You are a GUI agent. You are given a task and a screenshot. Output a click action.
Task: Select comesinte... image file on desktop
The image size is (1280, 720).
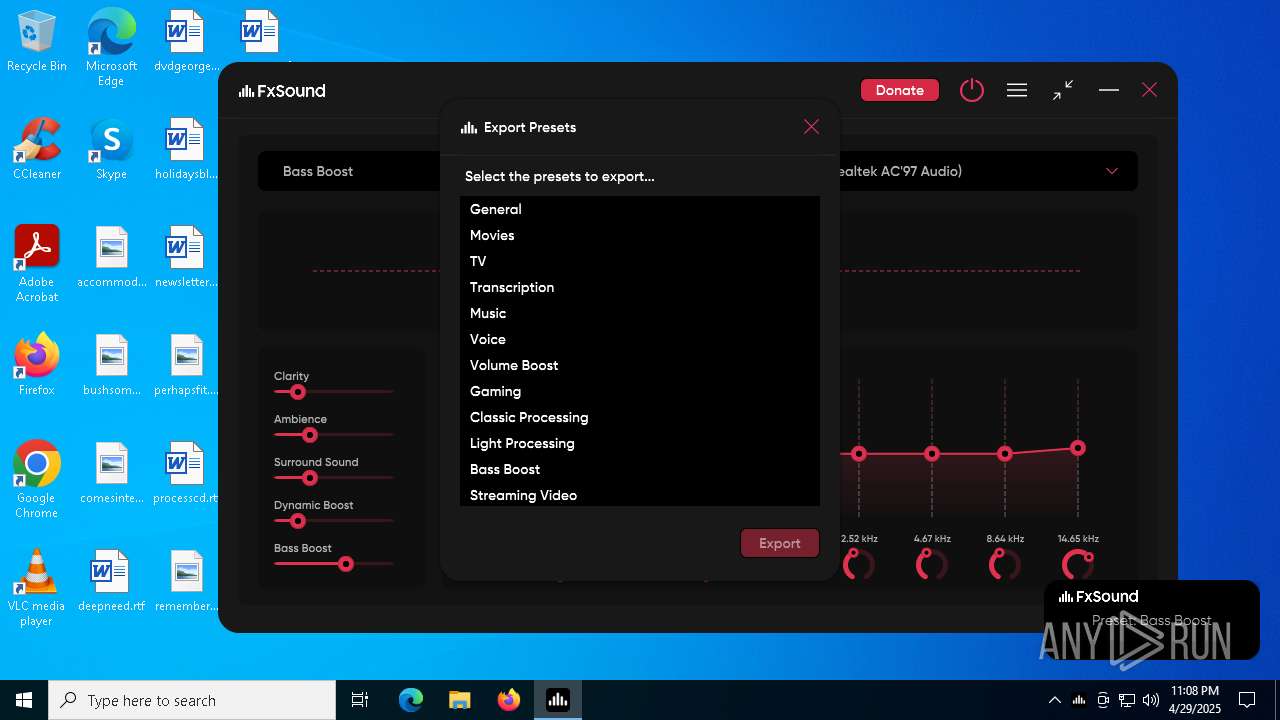pyautogui.click(x=111, y=472)
